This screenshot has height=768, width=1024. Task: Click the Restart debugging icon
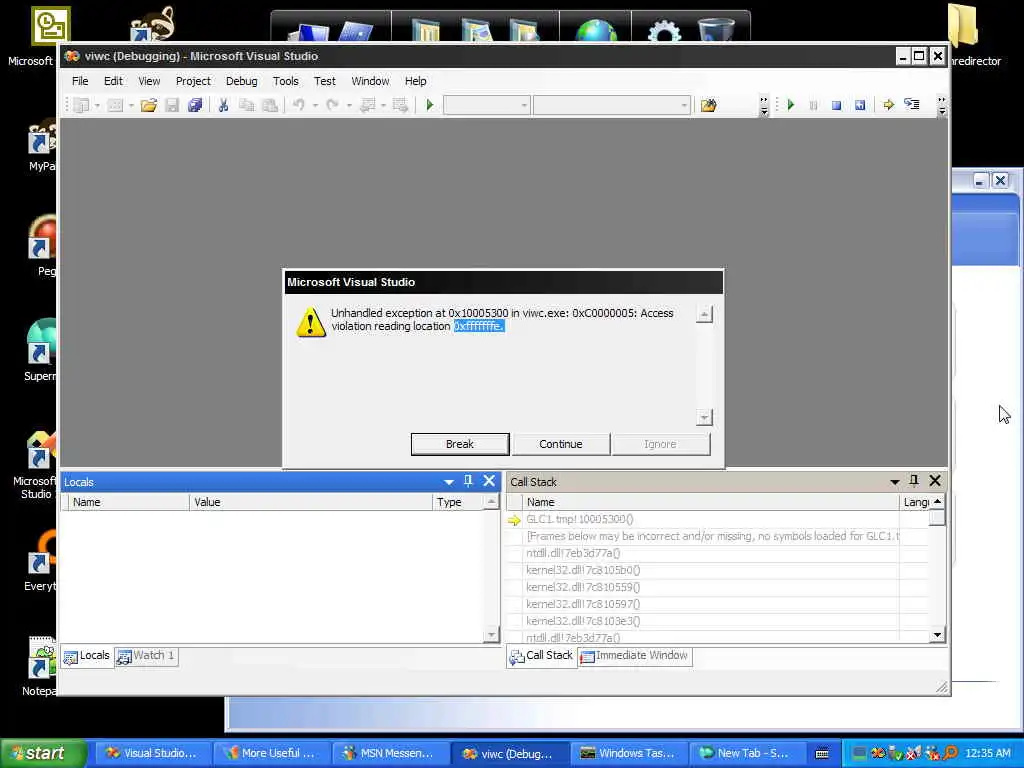(860, 105)
